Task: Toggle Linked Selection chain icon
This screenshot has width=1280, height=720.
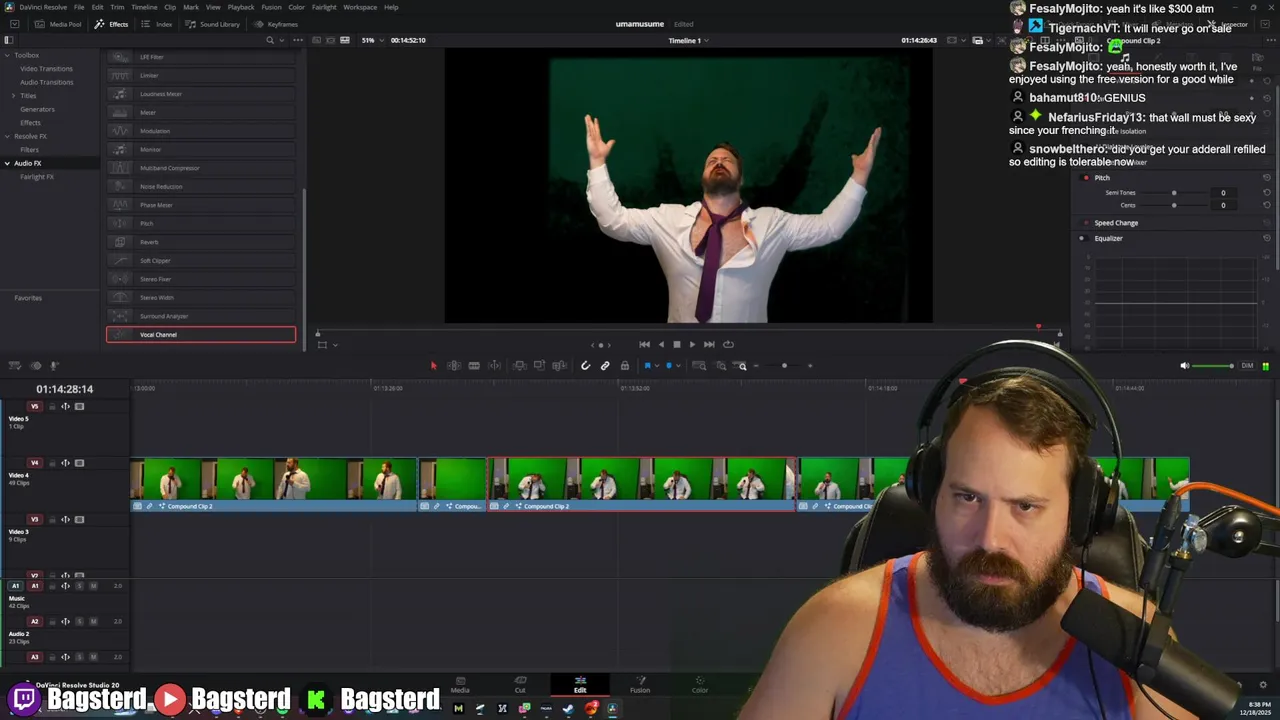Action: pos(605,366)
